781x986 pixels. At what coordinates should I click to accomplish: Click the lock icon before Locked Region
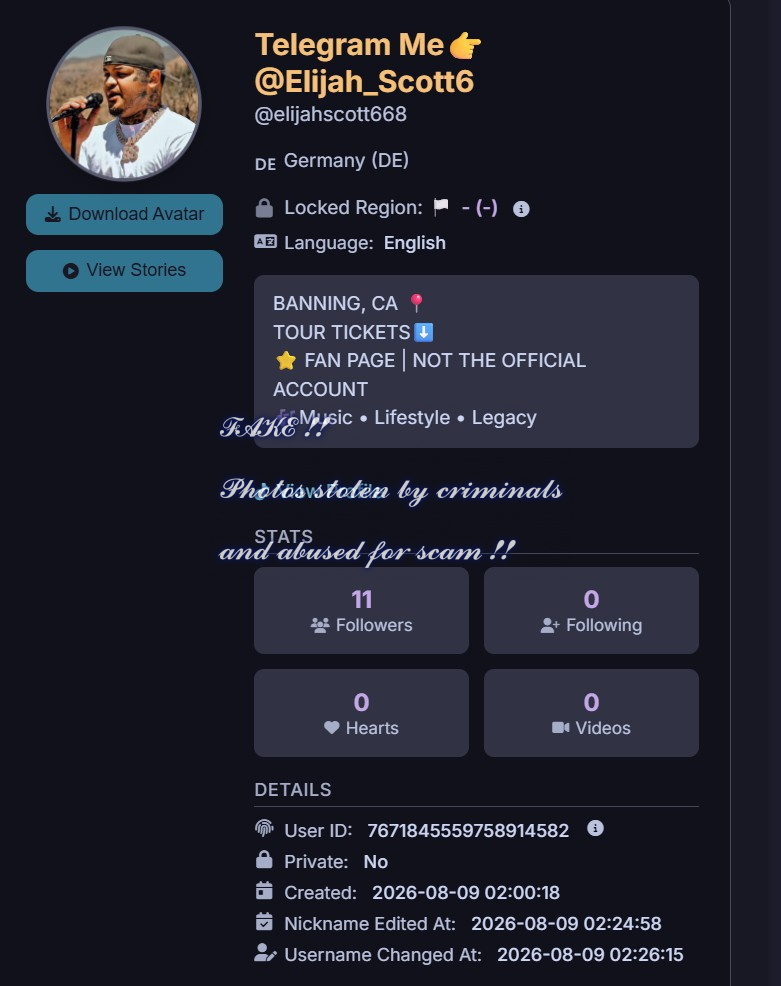pyautogui.click(x=264, y=208)
